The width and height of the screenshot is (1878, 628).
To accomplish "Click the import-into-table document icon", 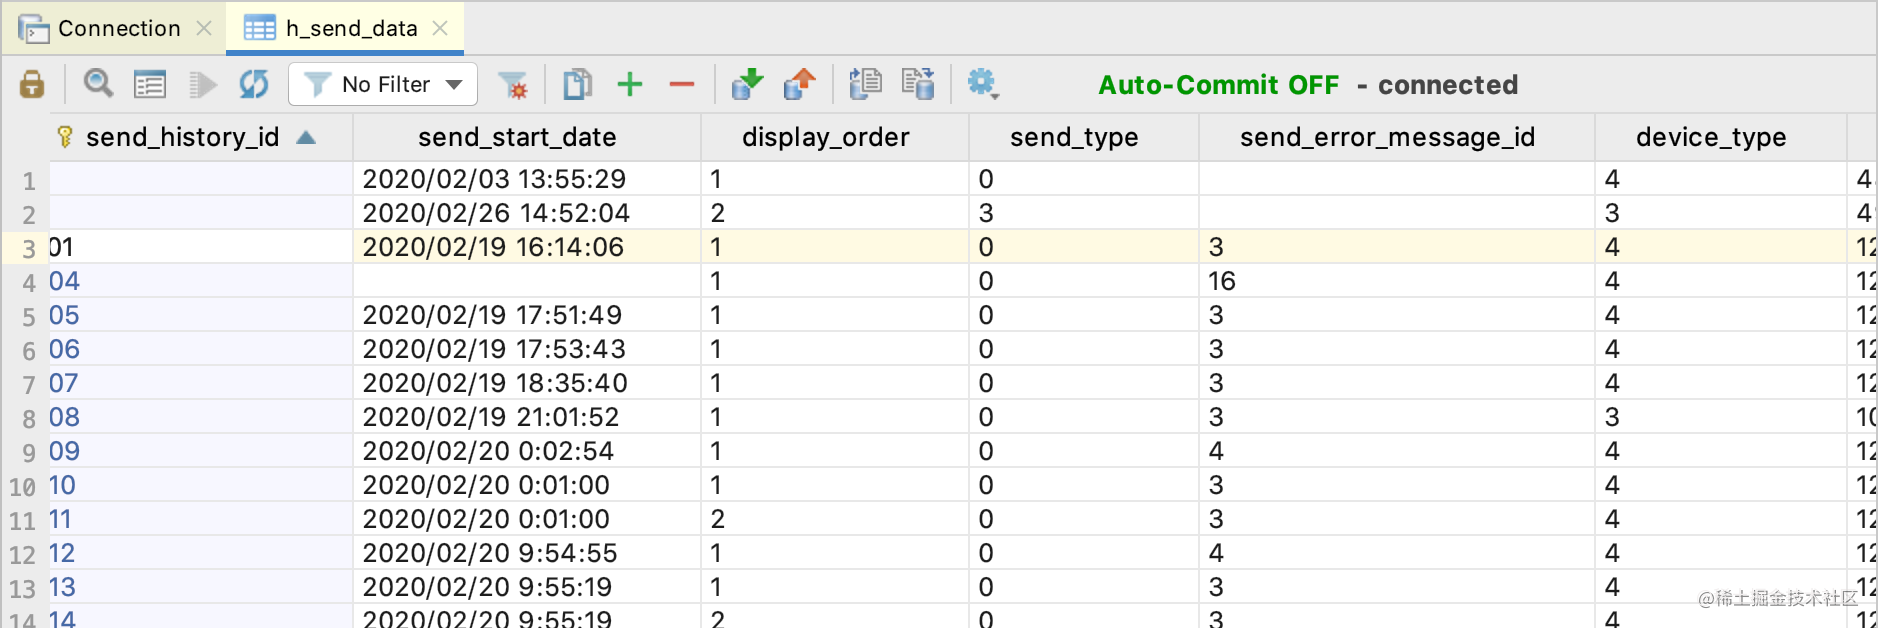I will (x=865, y=84).
